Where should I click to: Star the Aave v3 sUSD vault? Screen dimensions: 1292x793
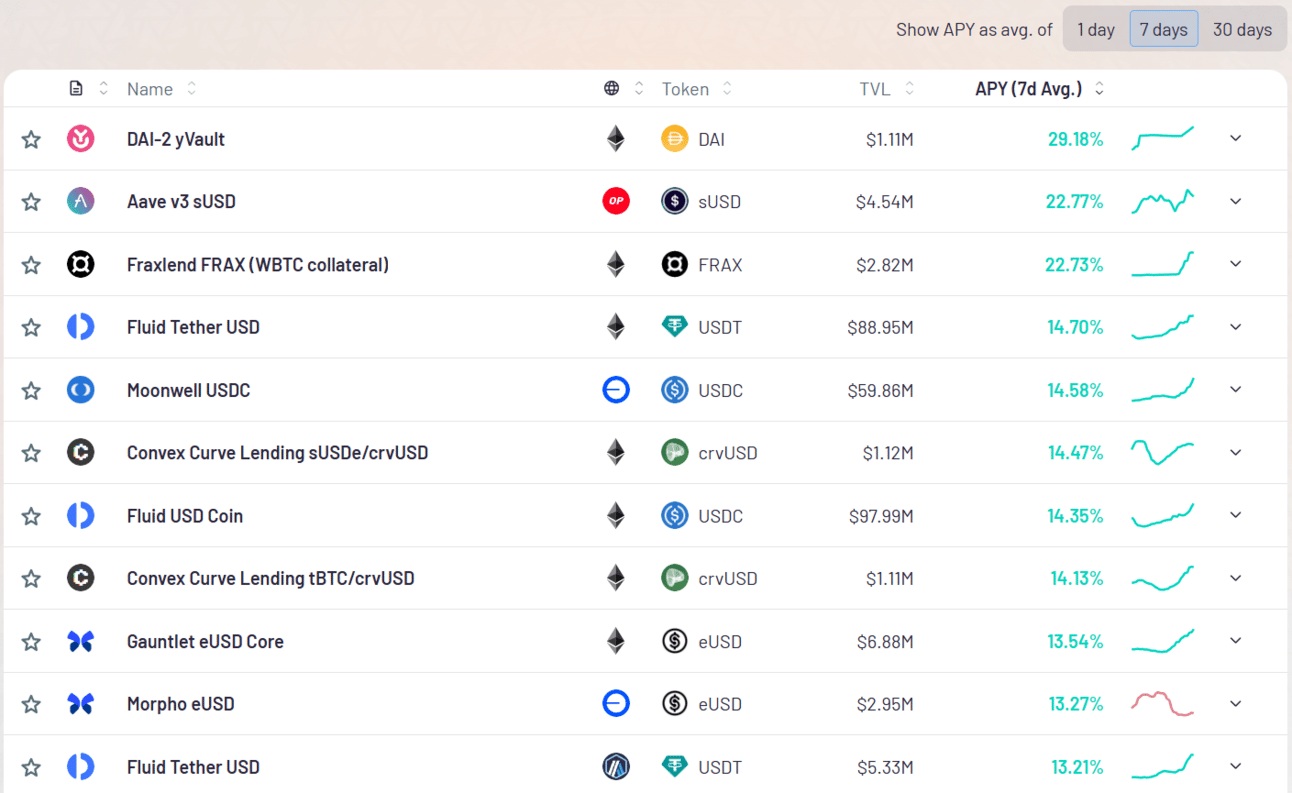pos(31,202)
